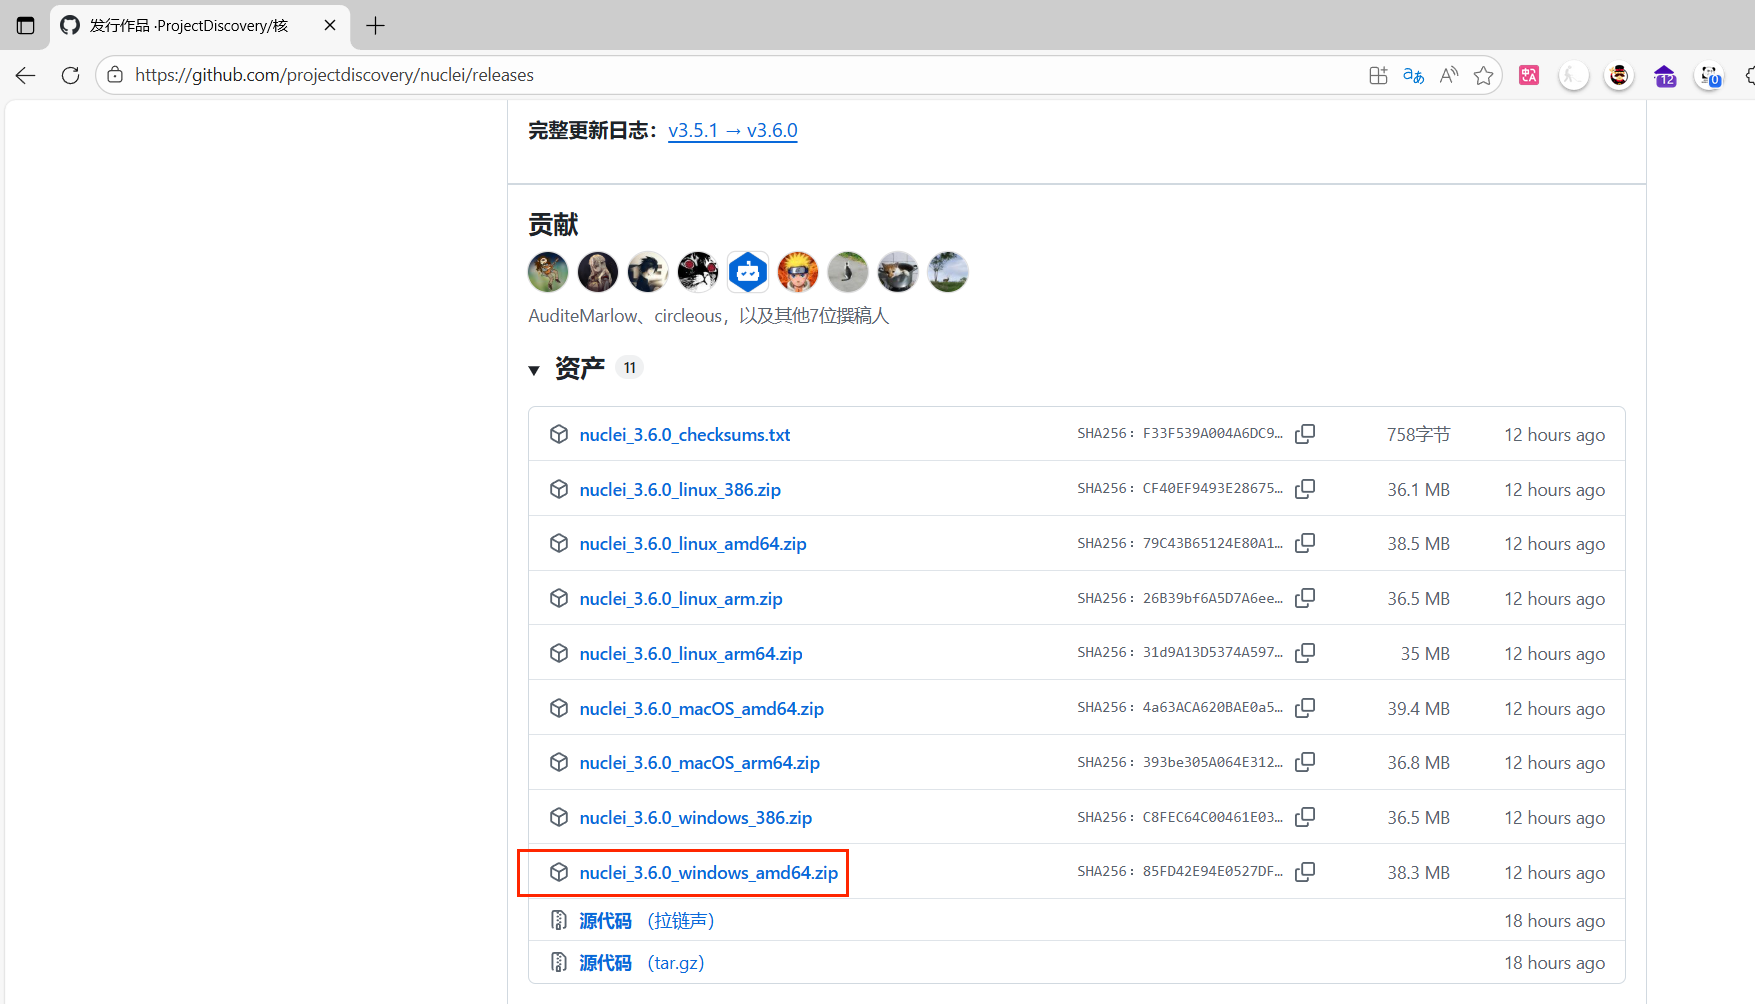
Task: Click the 贡献 contributors heading
Action: tap(553, 225)
